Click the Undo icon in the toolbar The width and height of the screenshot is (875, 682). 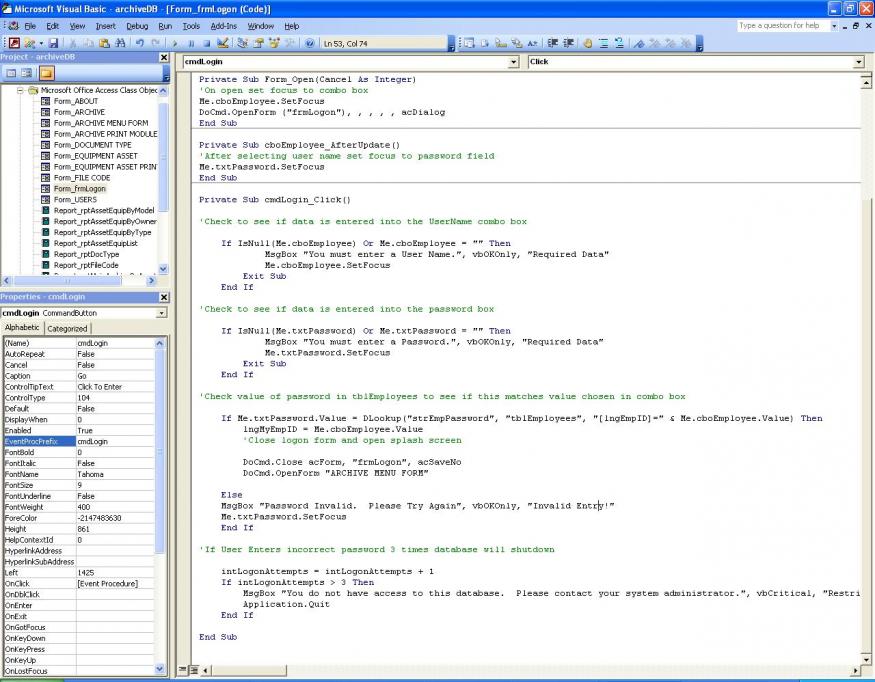click(x=139, y=43)
